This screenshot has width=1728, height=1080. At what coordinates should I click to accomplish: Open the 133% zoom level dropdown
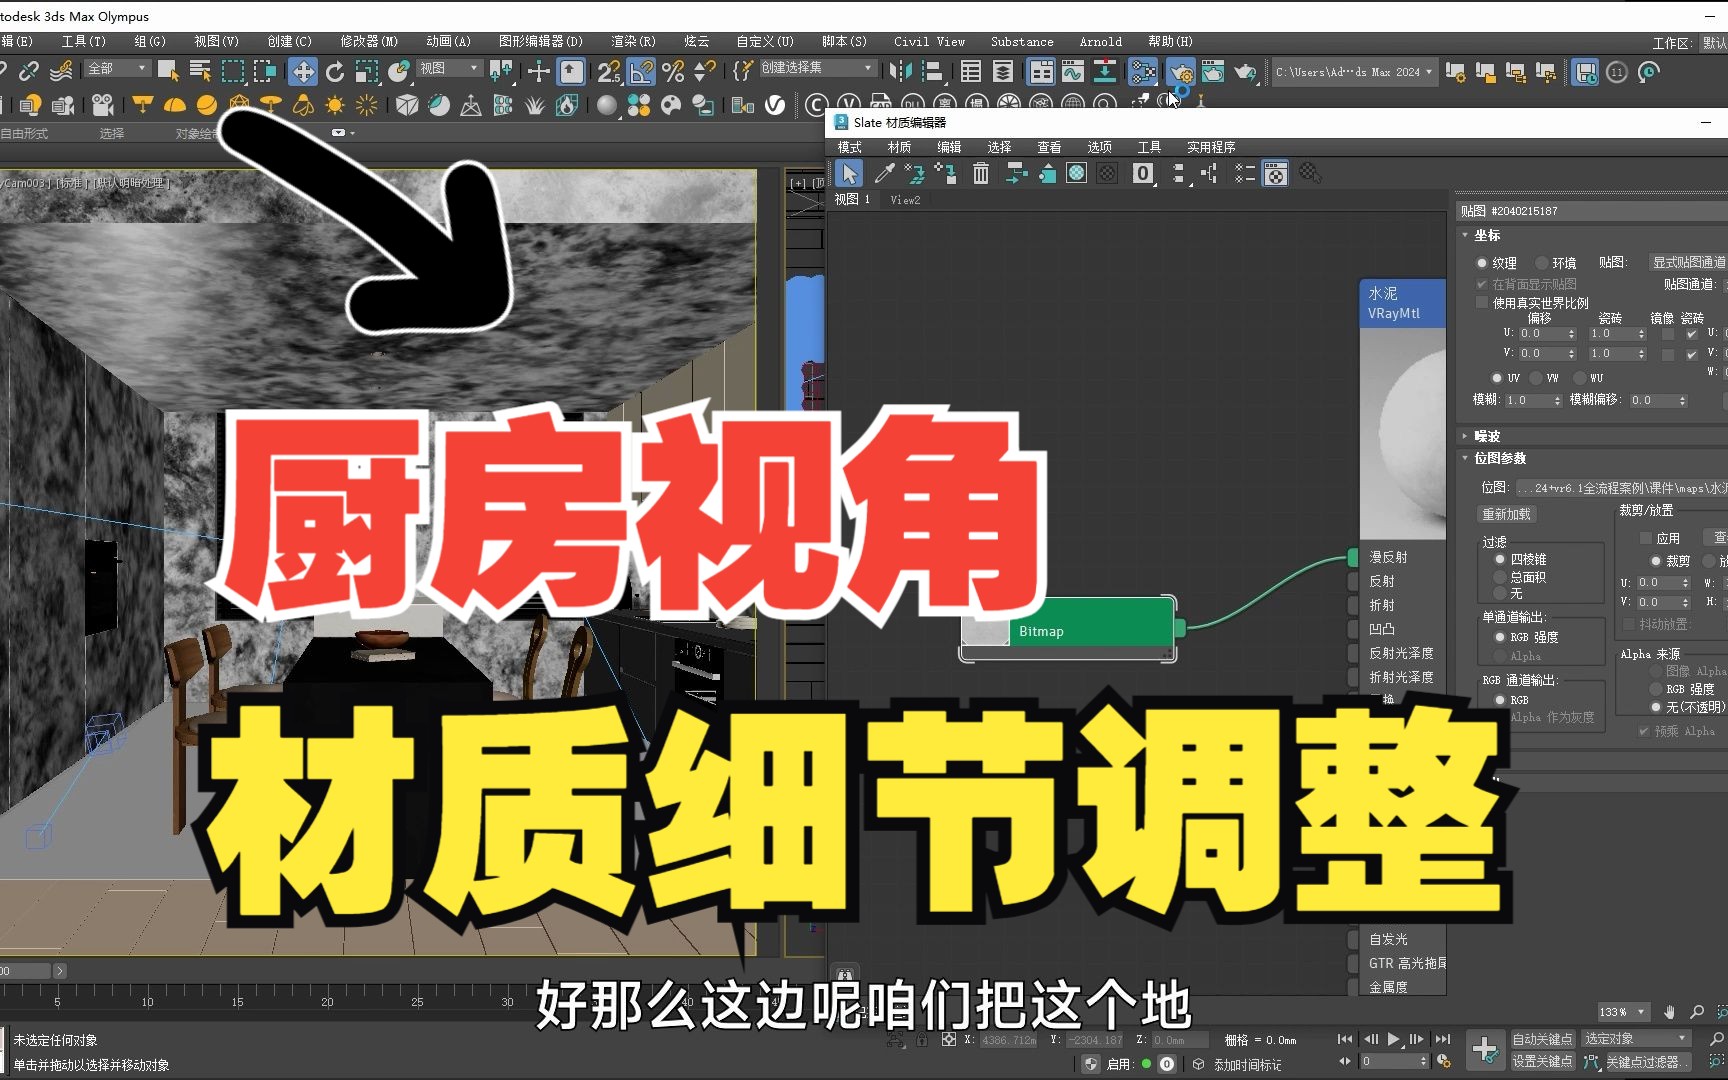pos(1623,1012)
